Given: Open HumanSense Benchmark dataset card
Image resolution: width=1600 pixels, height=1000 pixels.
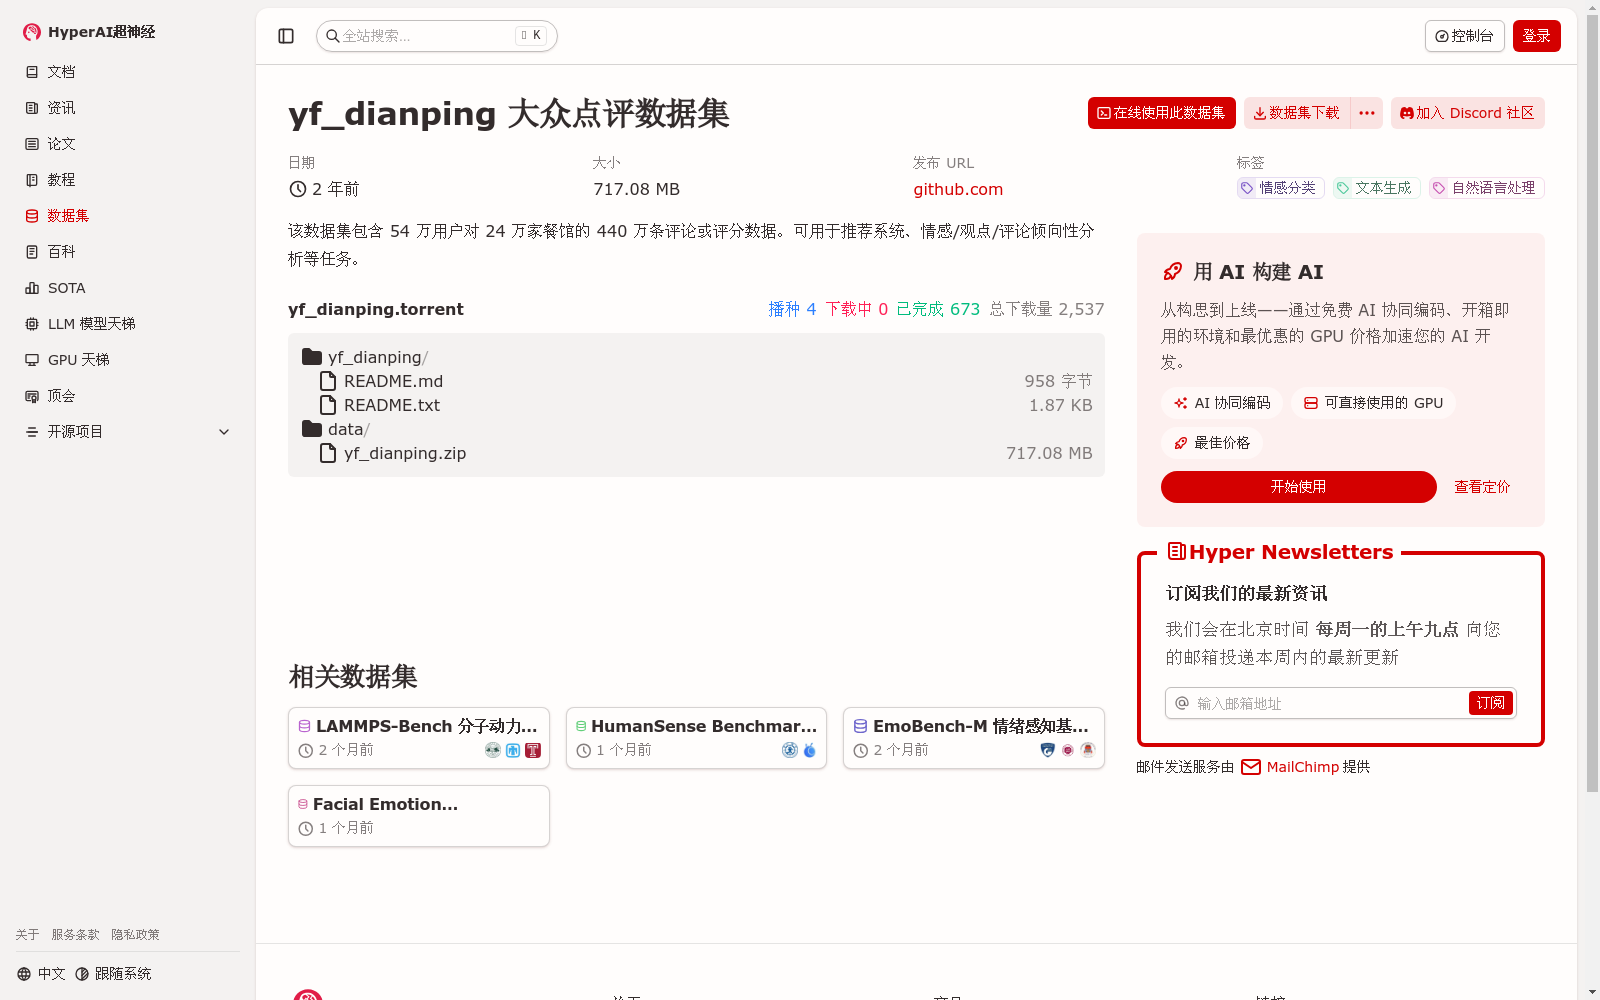Looking at the screenshot, I should tap(696, 738).
